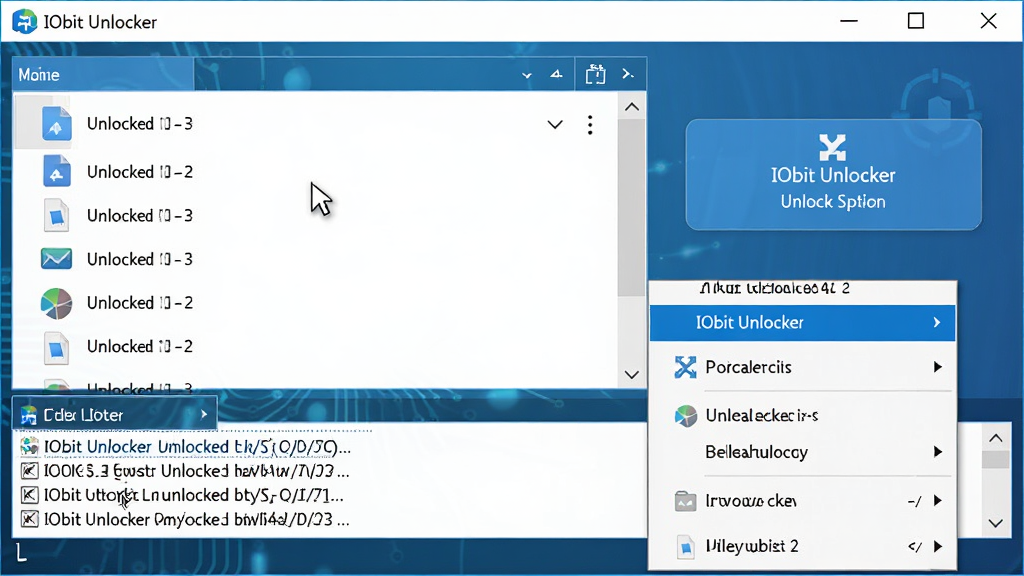Expand the Irwoue ckev submenu arrow
This screenshot has height=576, width=1024.
click(x=937, y=501)
